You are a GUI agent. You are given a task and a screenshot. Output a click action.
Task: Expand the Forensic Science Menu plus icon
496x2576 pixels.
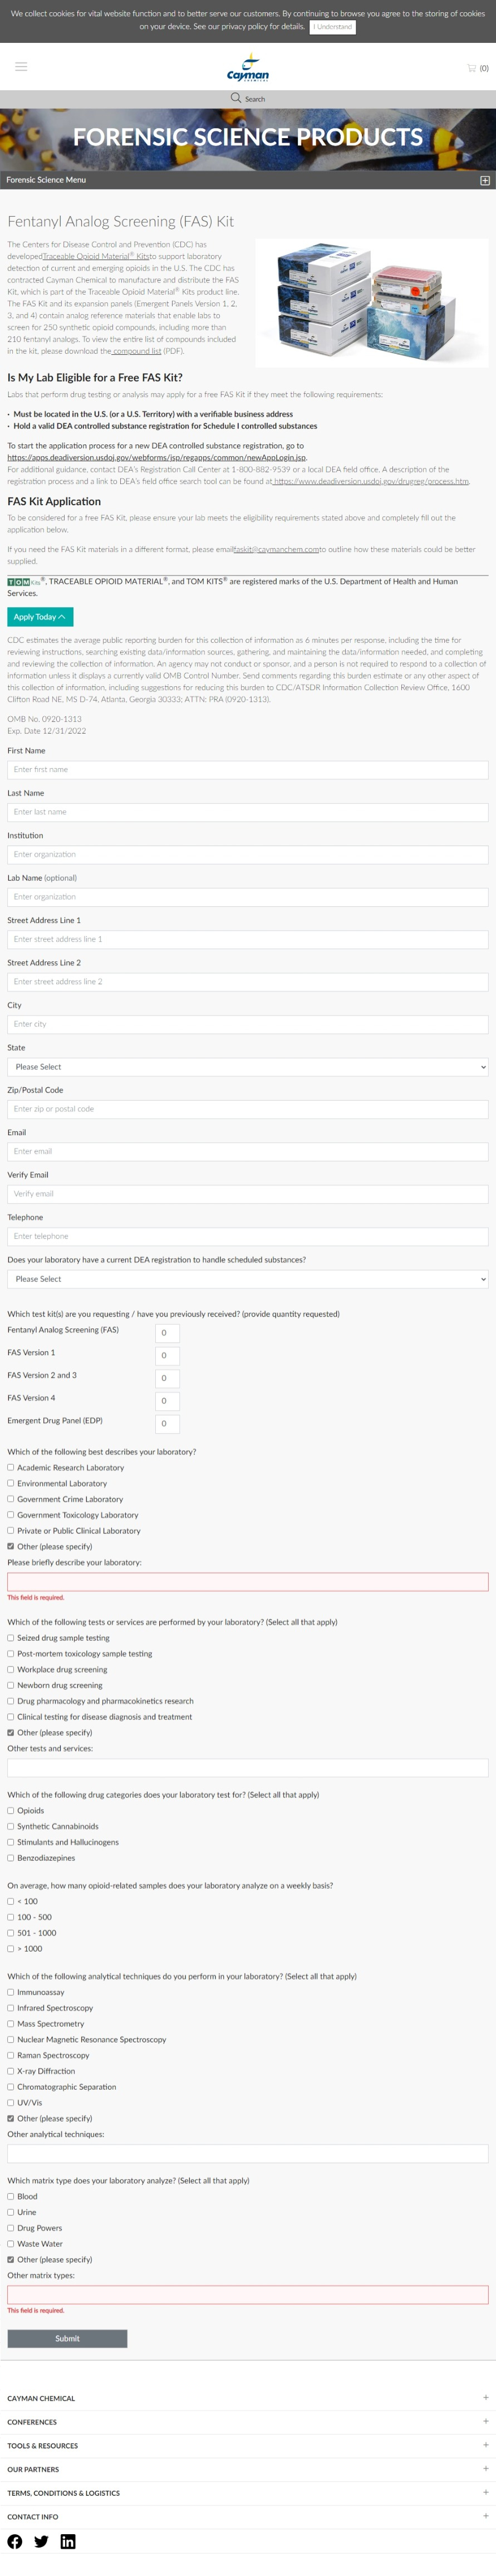[x=484, y=181]
